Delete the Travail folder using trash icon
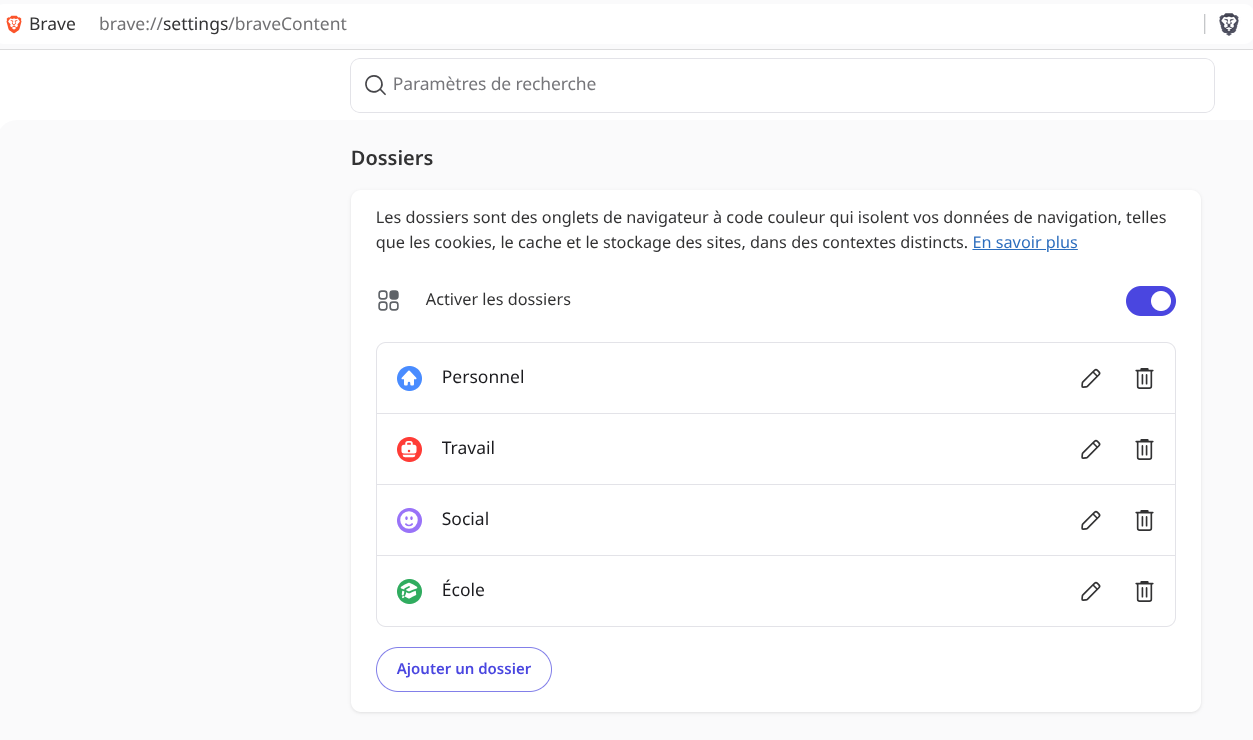The image size is (1253, 740). click(1144, 449)
